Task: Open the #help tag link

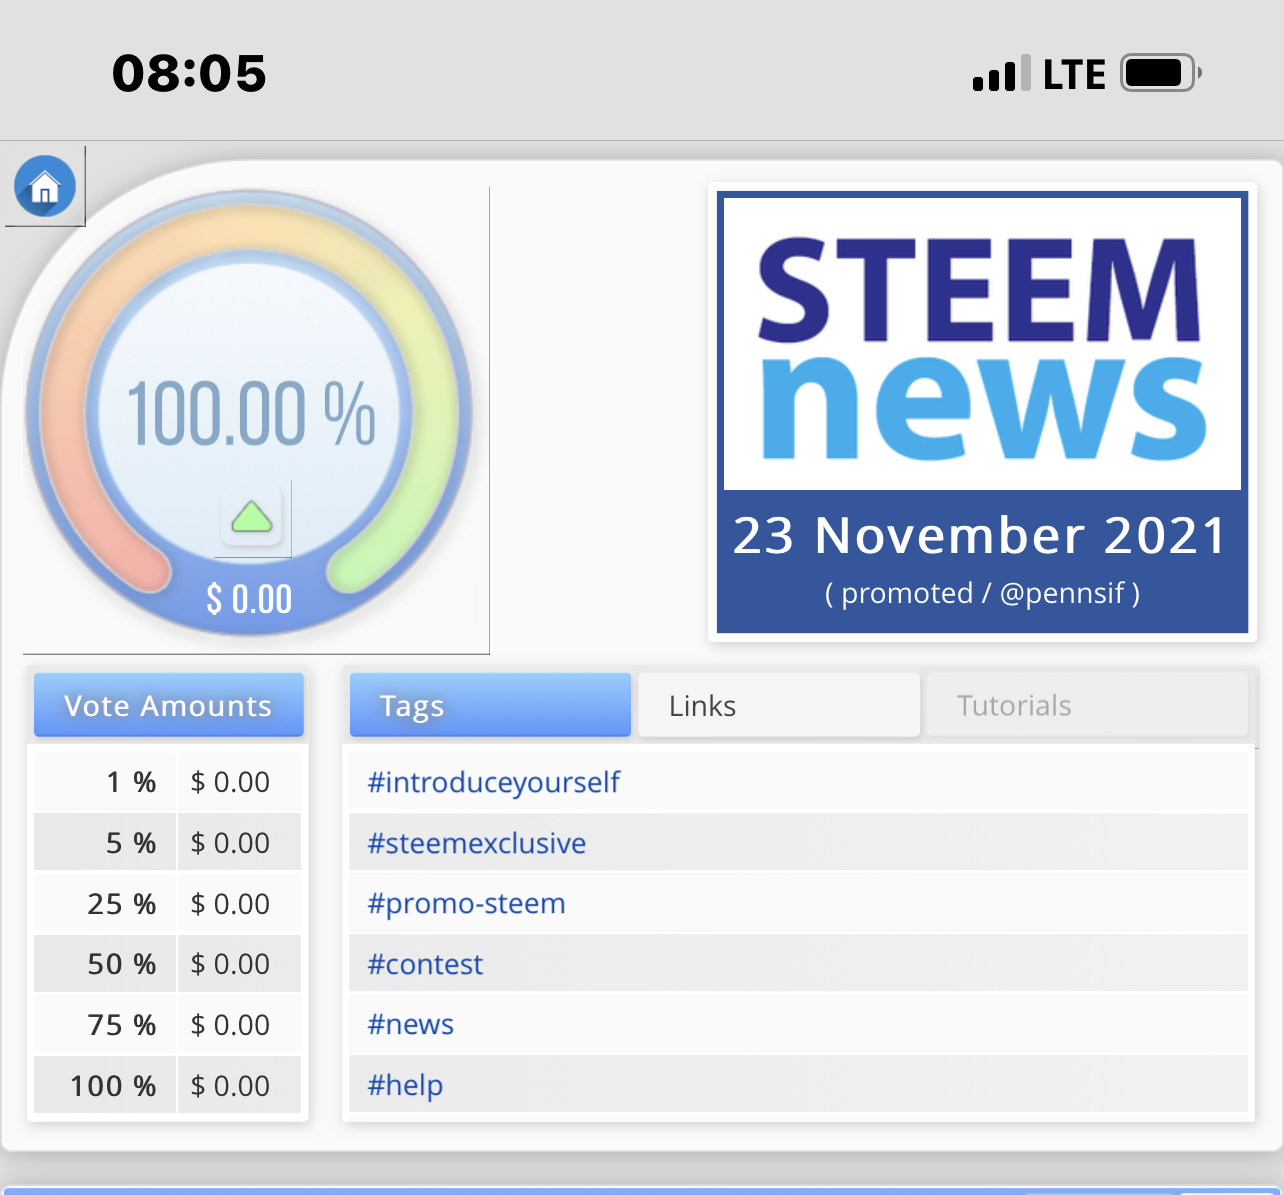Action: (x=405, y=1085)
